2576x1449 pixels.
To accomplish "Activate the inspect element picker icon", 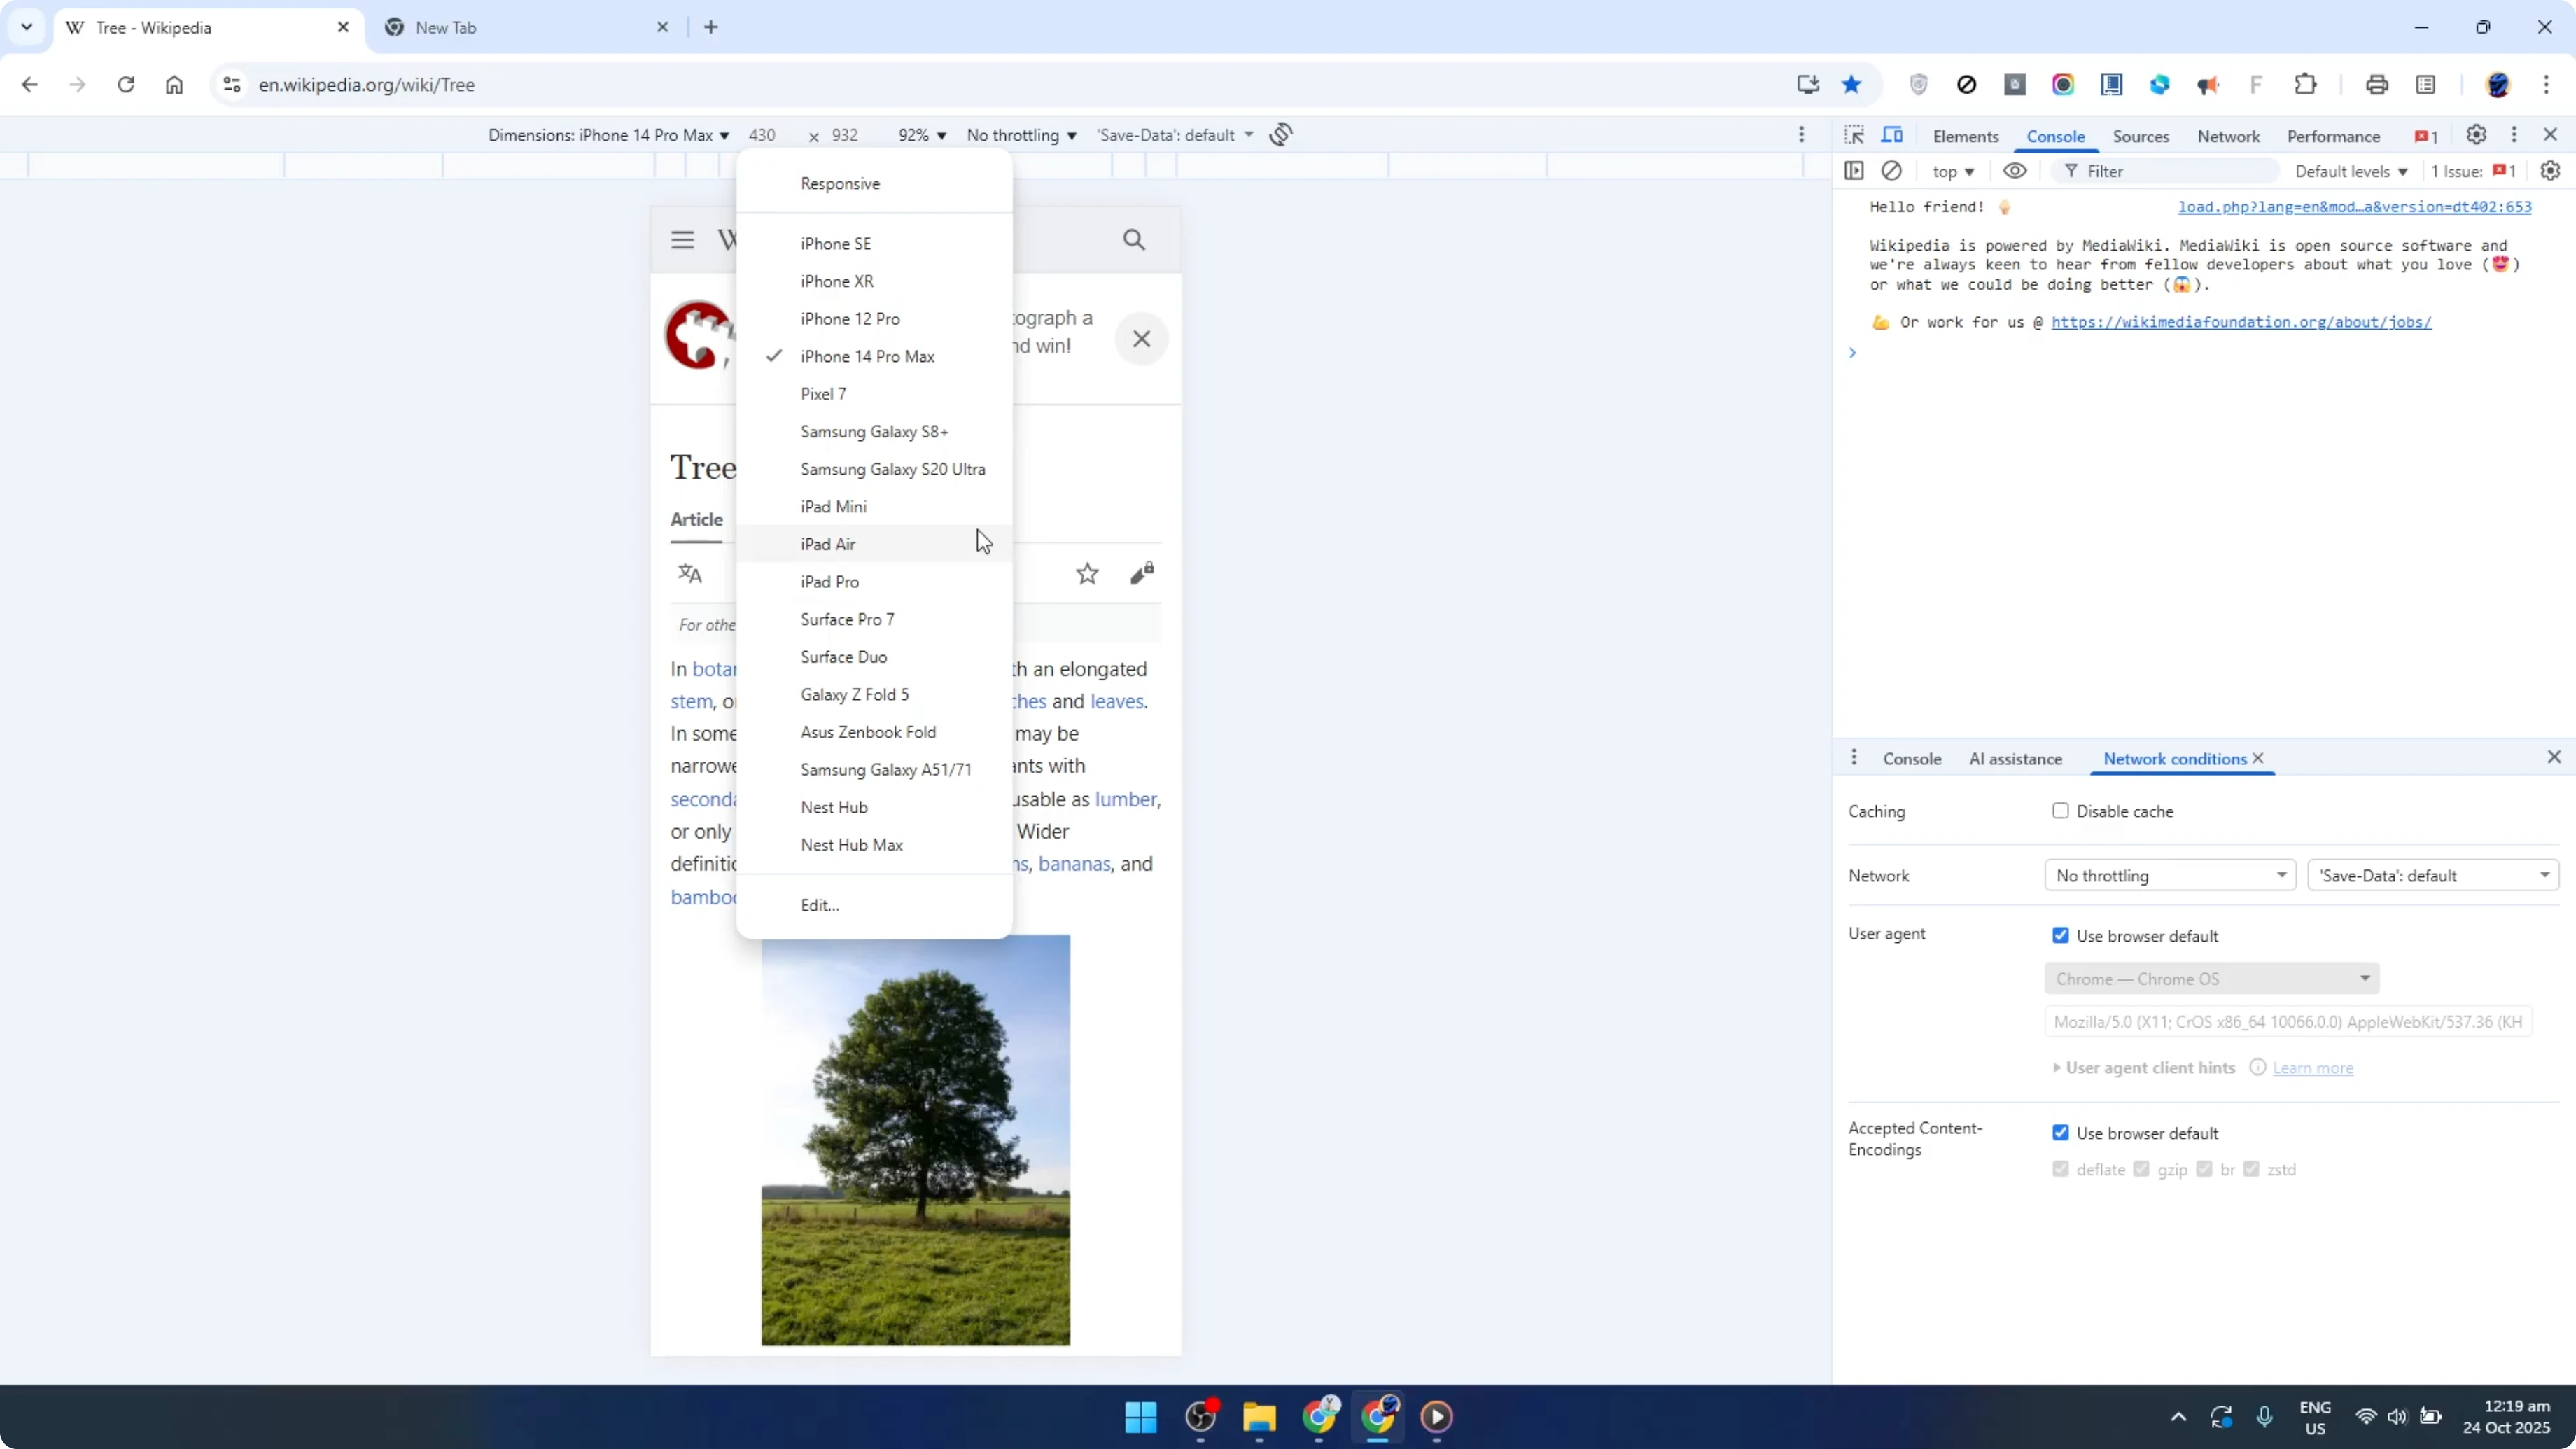I will coord(1854,135).
